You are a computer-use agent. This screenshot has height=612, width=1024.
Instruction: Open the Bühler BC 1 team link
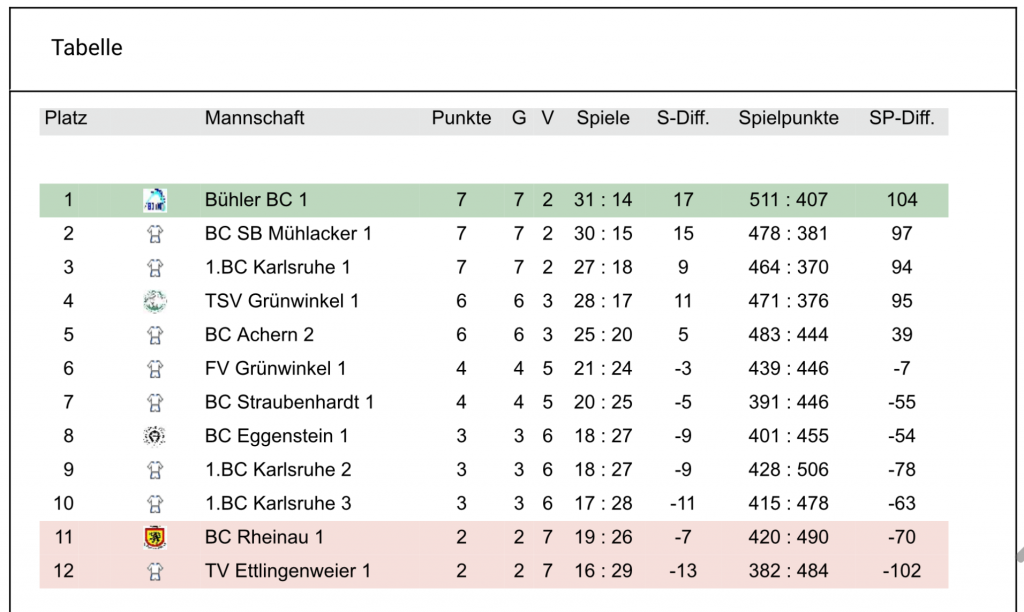point(256,199)
